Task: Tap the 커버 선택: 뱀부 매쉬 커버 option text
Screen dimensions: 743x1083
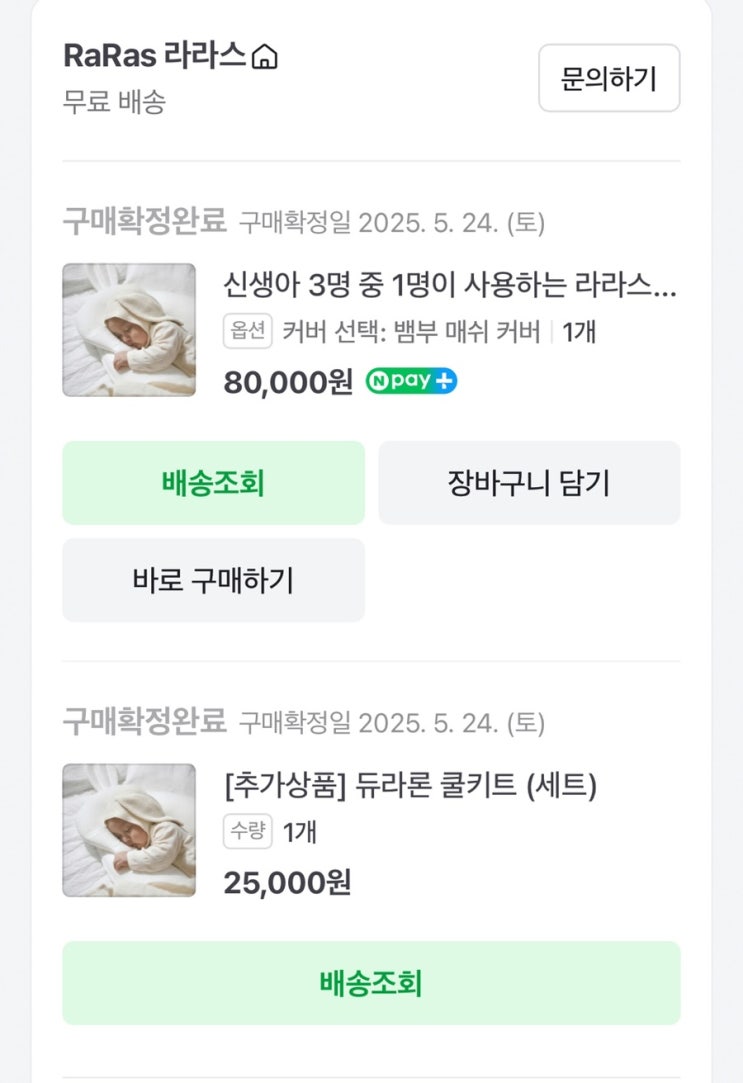Action: 411,332
